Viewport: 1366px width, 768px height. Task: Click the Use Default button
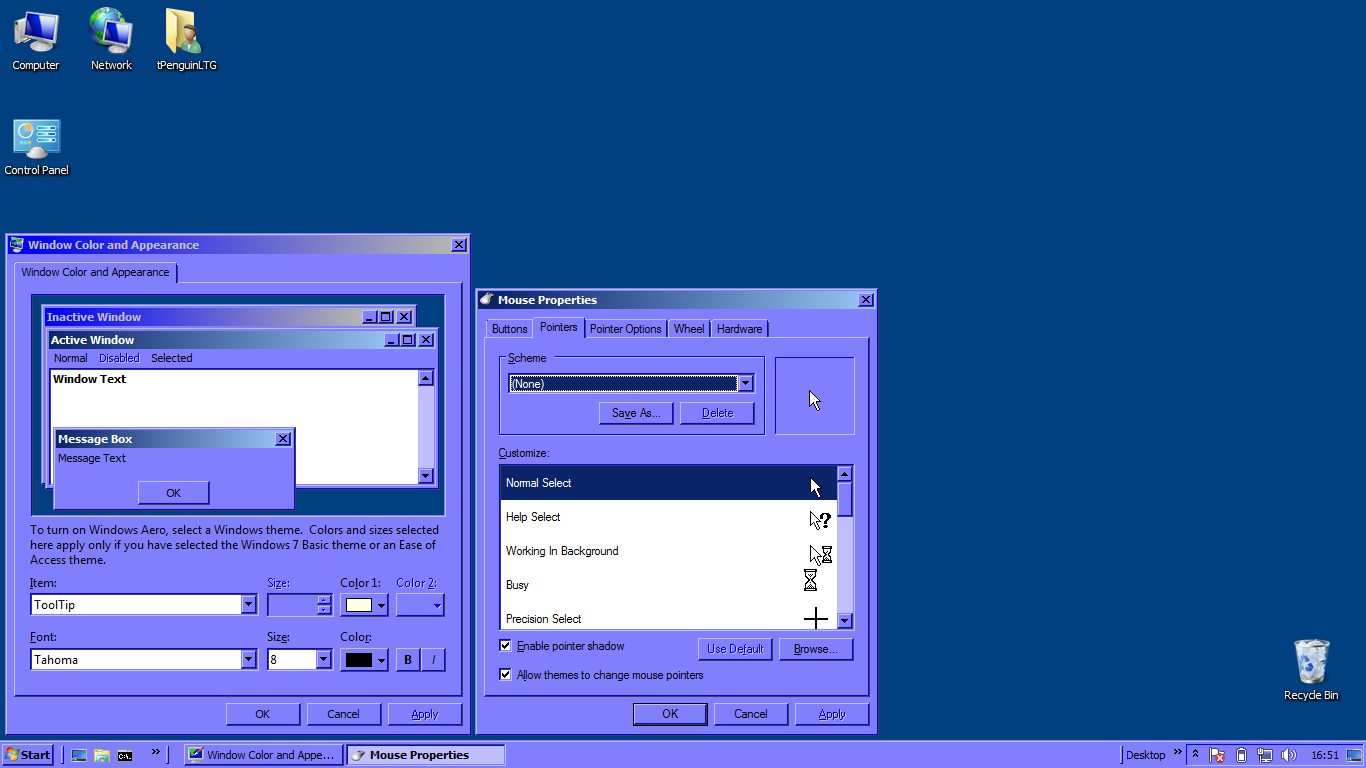click(x=735, y=649)
